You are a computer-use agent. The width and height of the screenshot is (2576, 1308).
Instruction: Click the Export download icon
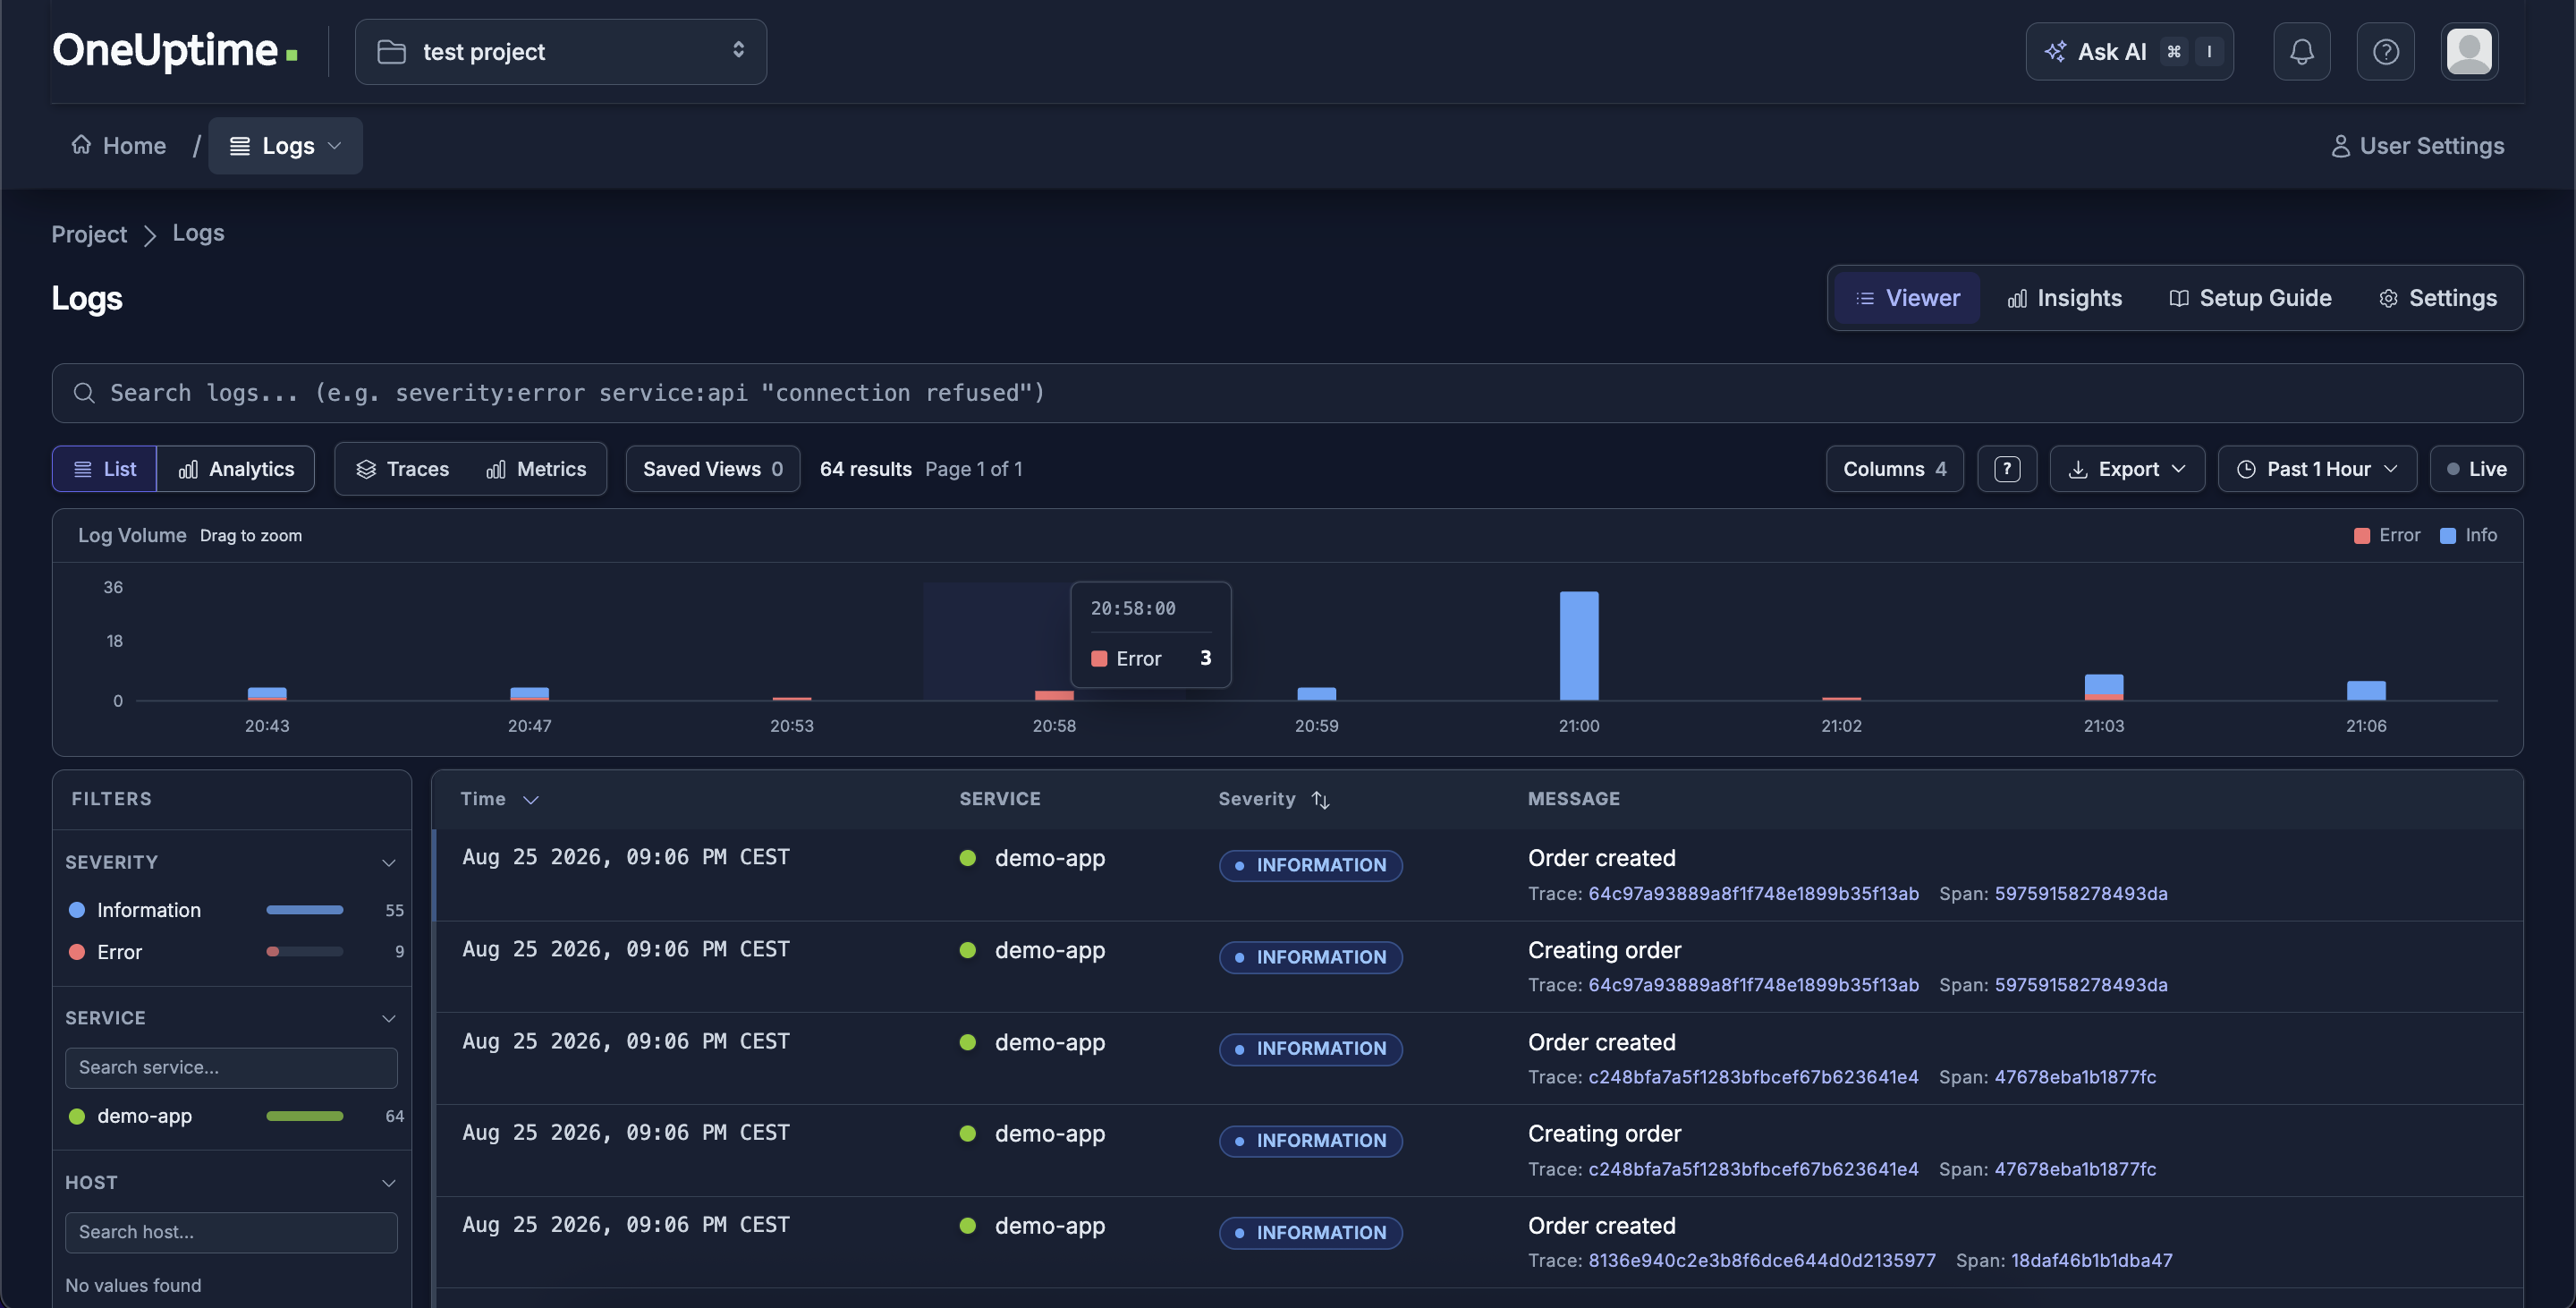tap(2077, 469)
